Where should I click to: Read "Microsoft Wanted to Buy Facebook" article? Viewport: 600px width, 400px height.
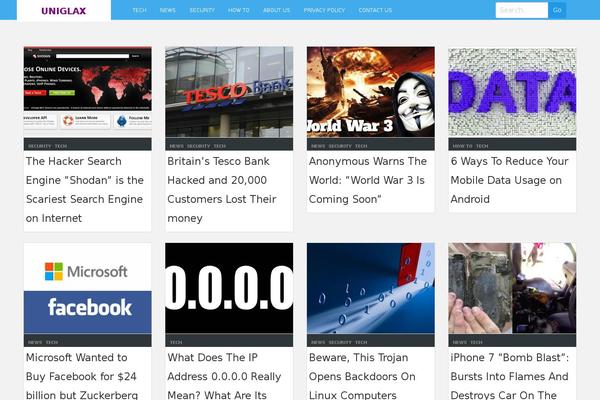pyautogui.click(x=82, y=376)
